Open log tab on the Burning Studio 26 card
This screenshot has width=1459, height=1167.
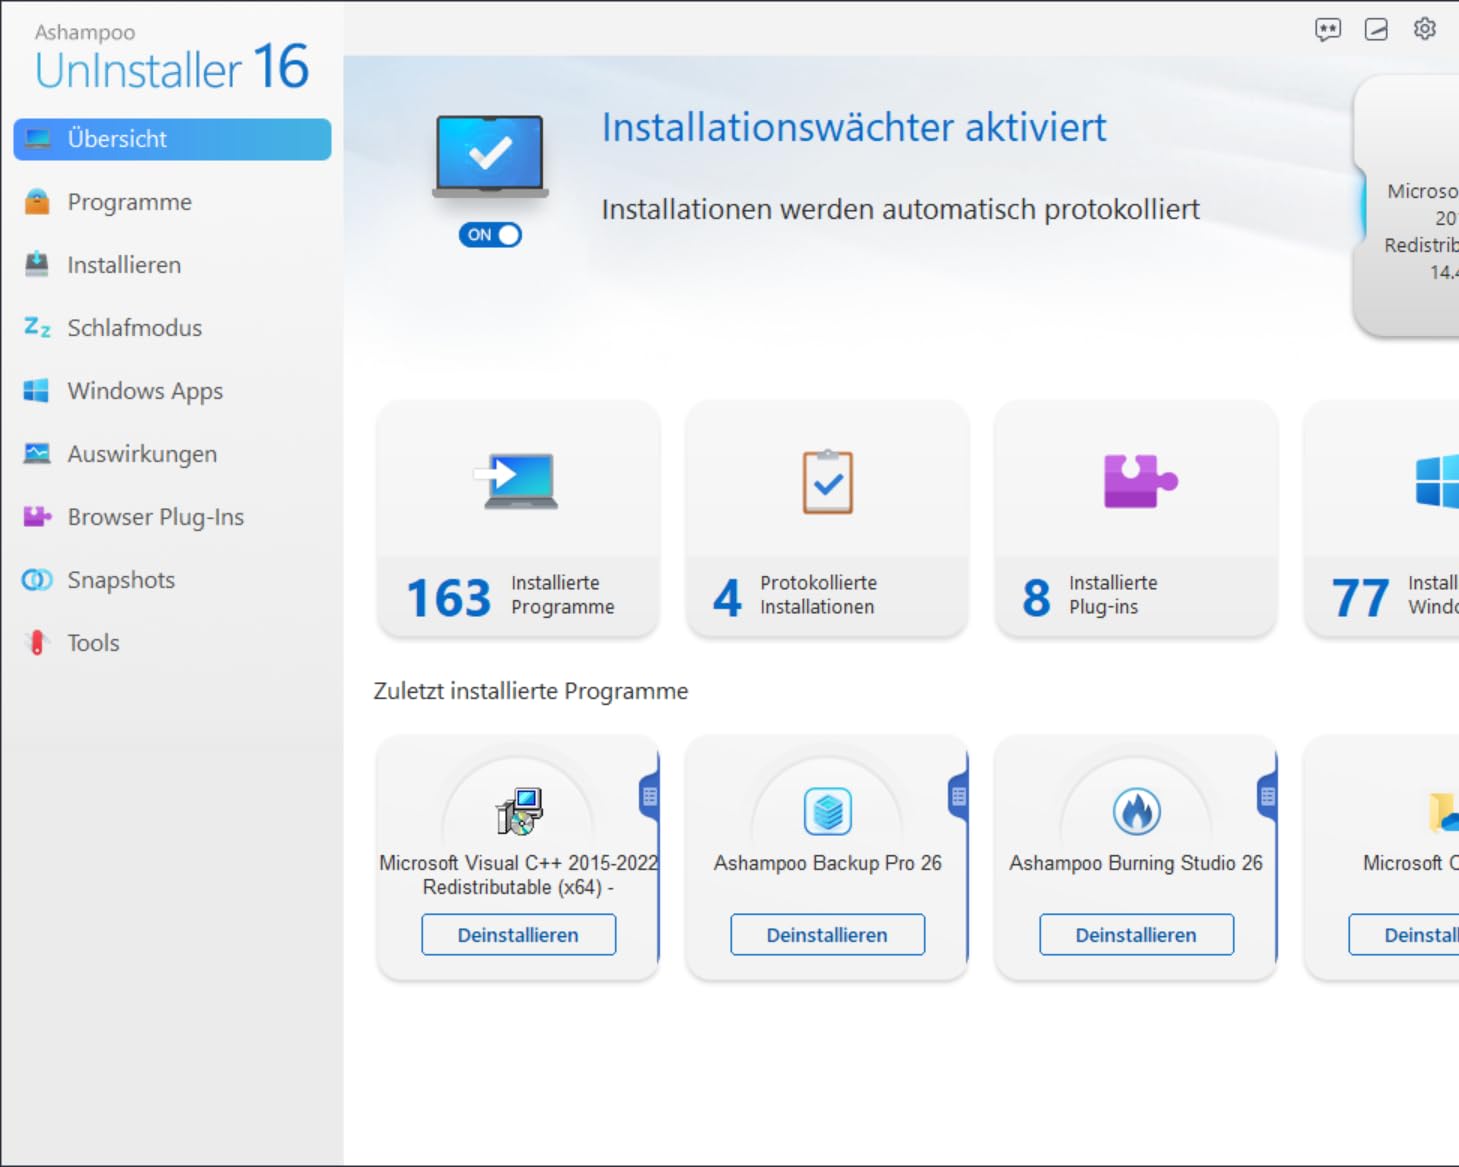pos(1268,796)
